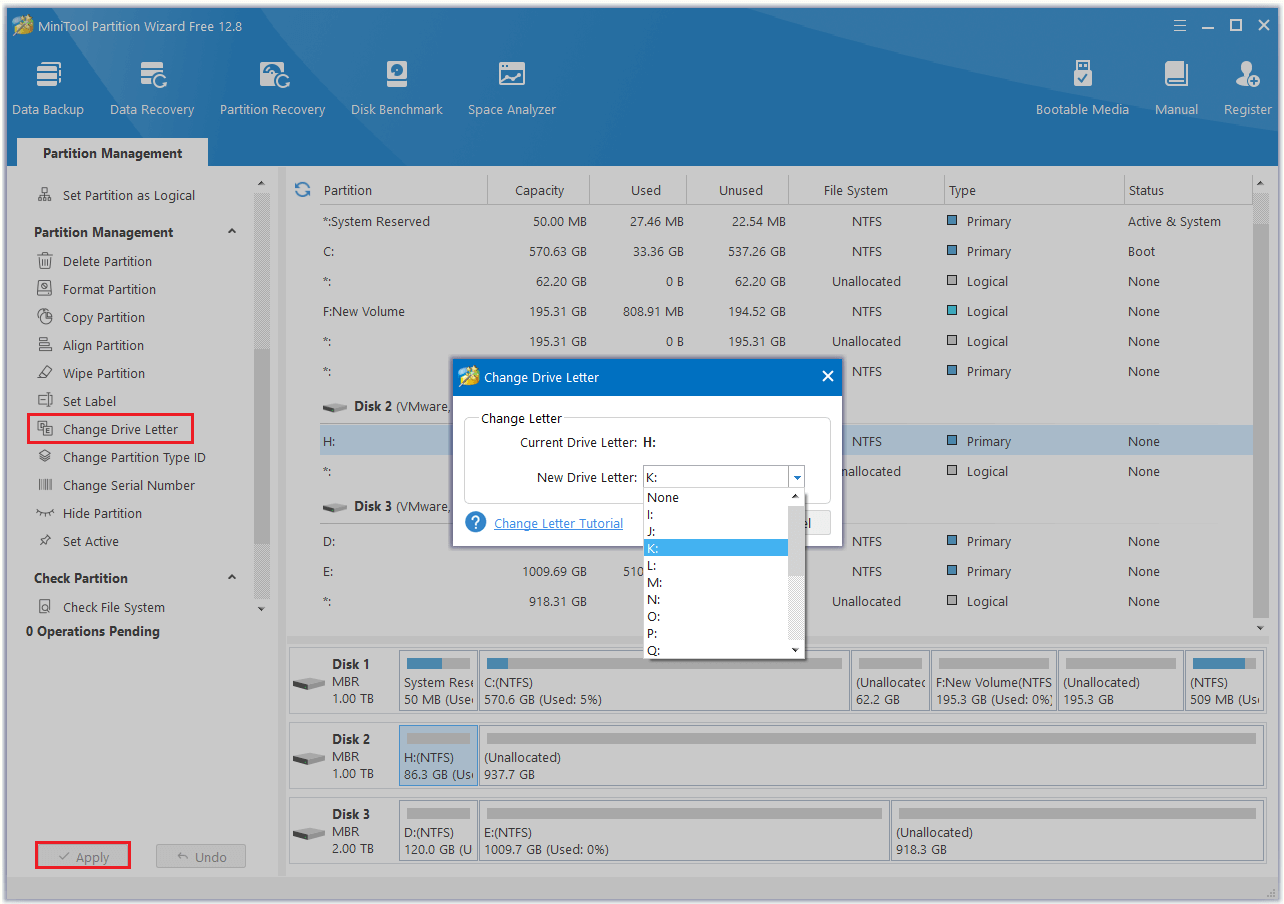
Task: Open Disk Benchmark tool
Action: point(396,89)
